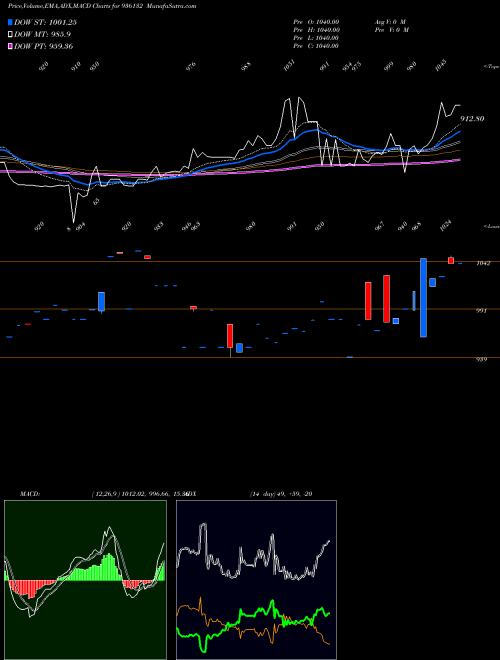Screen dimensions: 500x660
Task: Click the 939 price level label
Action: click(x=481, y=359)
